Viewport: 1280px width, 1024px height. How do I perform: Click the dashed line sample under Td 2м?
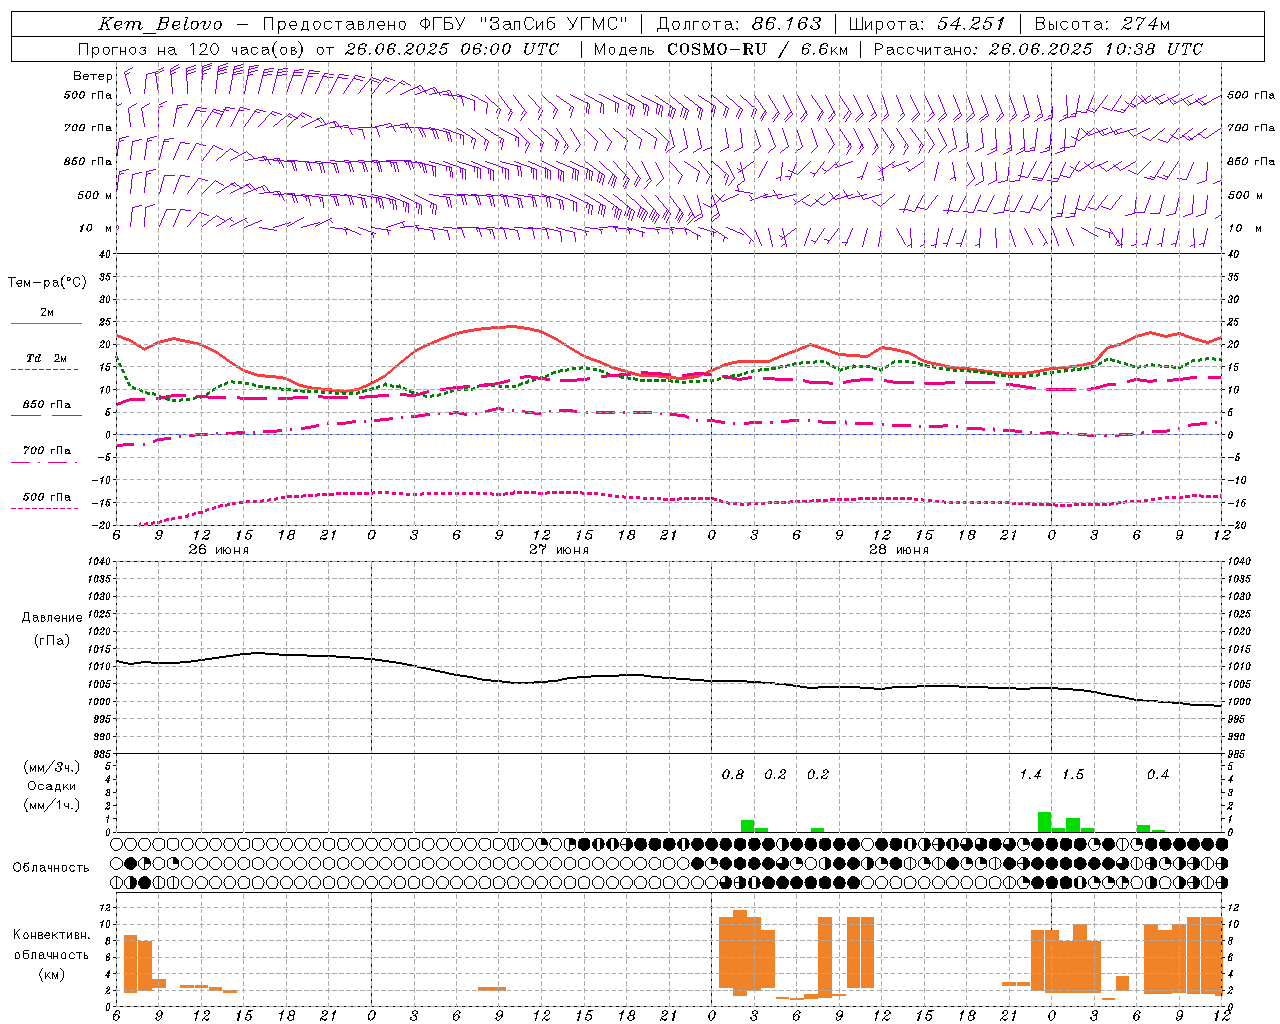[45, 370]
